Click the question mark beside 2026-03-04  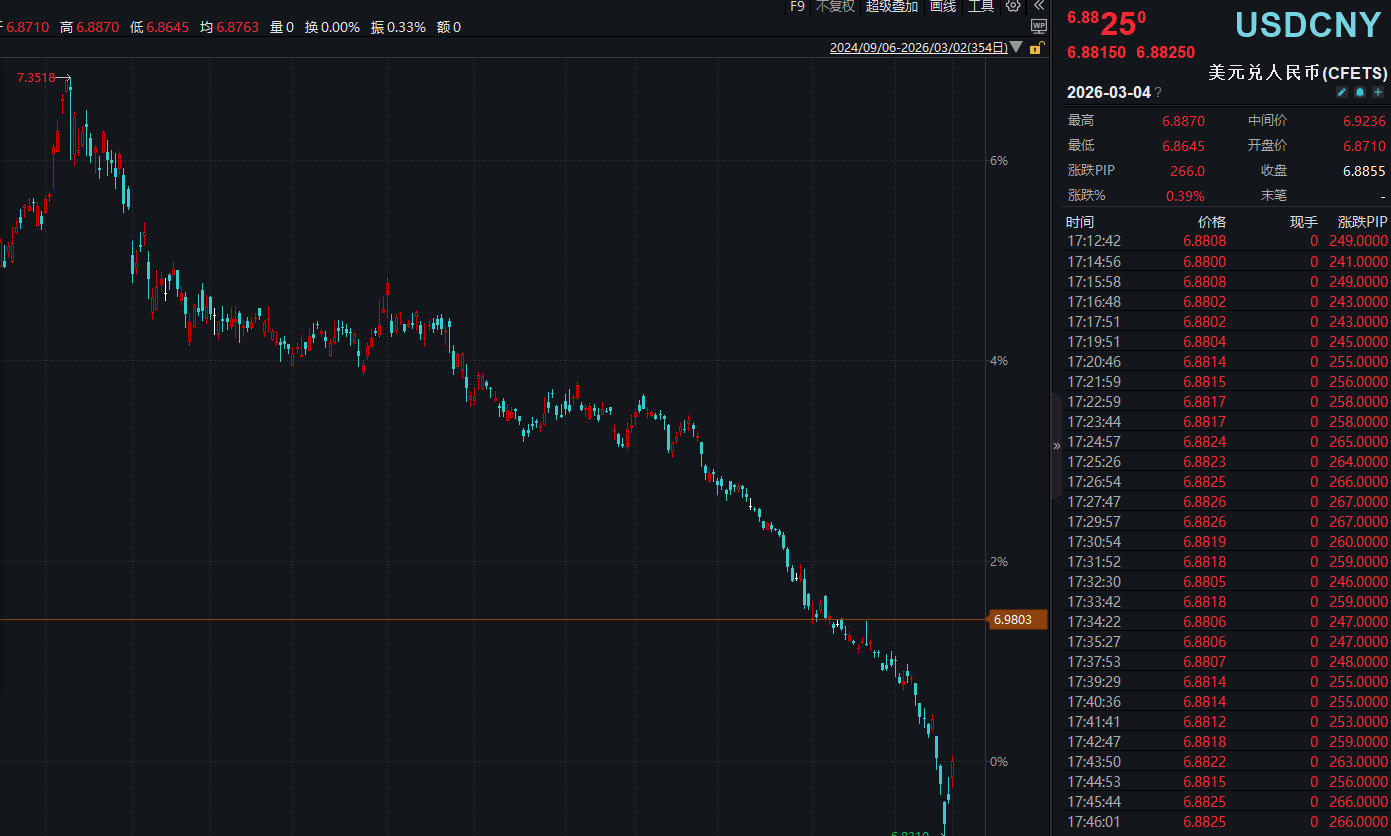[1159, 93]
